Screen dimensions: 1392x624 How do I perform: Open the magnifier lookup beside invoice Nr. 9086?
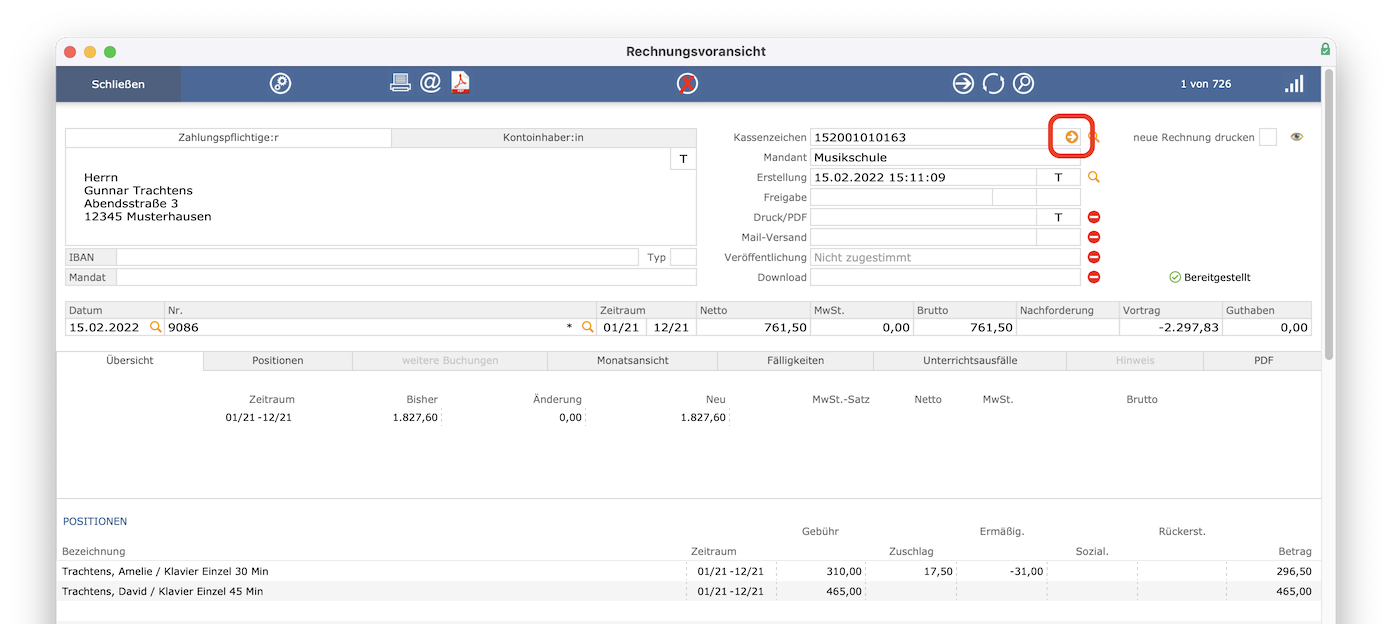pos(588,327)
